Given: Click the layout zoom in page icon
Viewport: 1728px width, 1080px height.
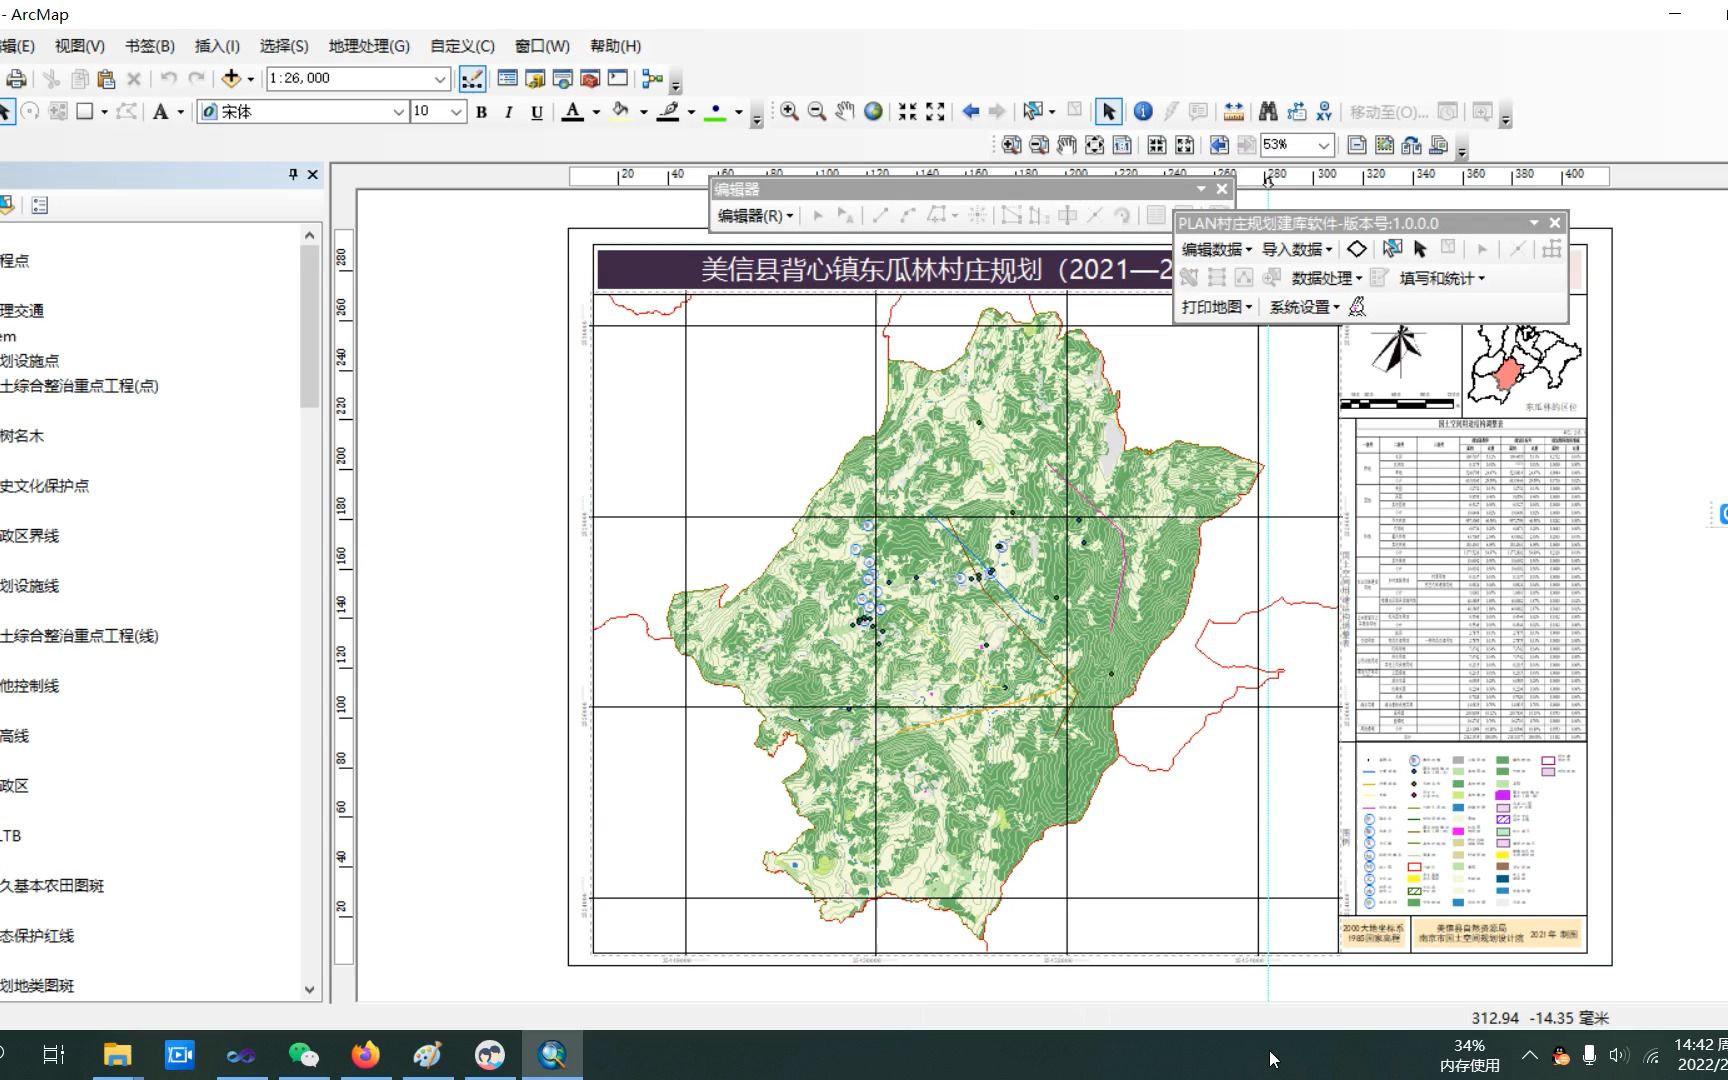Looking at the screenshot, I should click(x=1011, y=145).
